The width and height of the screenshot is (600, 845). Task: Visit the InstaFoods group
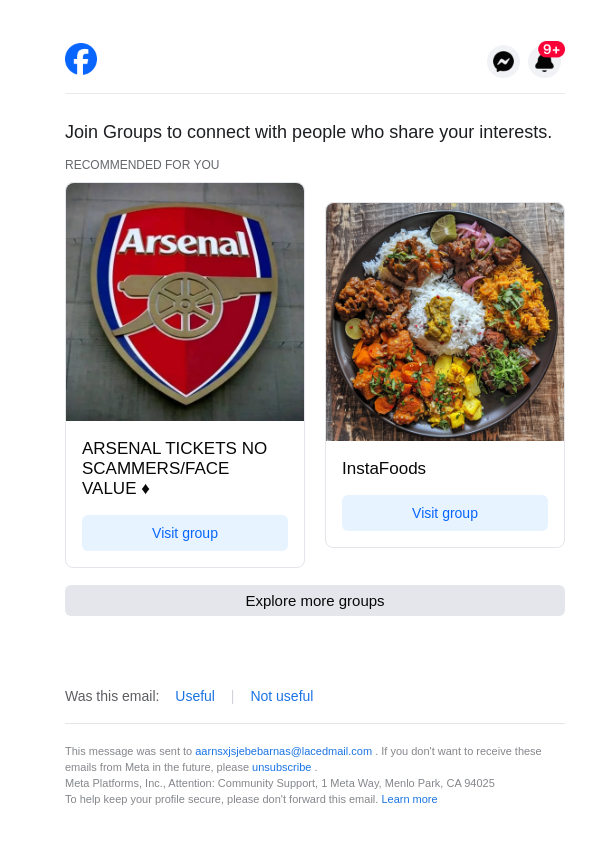pyautogui.click(x=445, y=513)
